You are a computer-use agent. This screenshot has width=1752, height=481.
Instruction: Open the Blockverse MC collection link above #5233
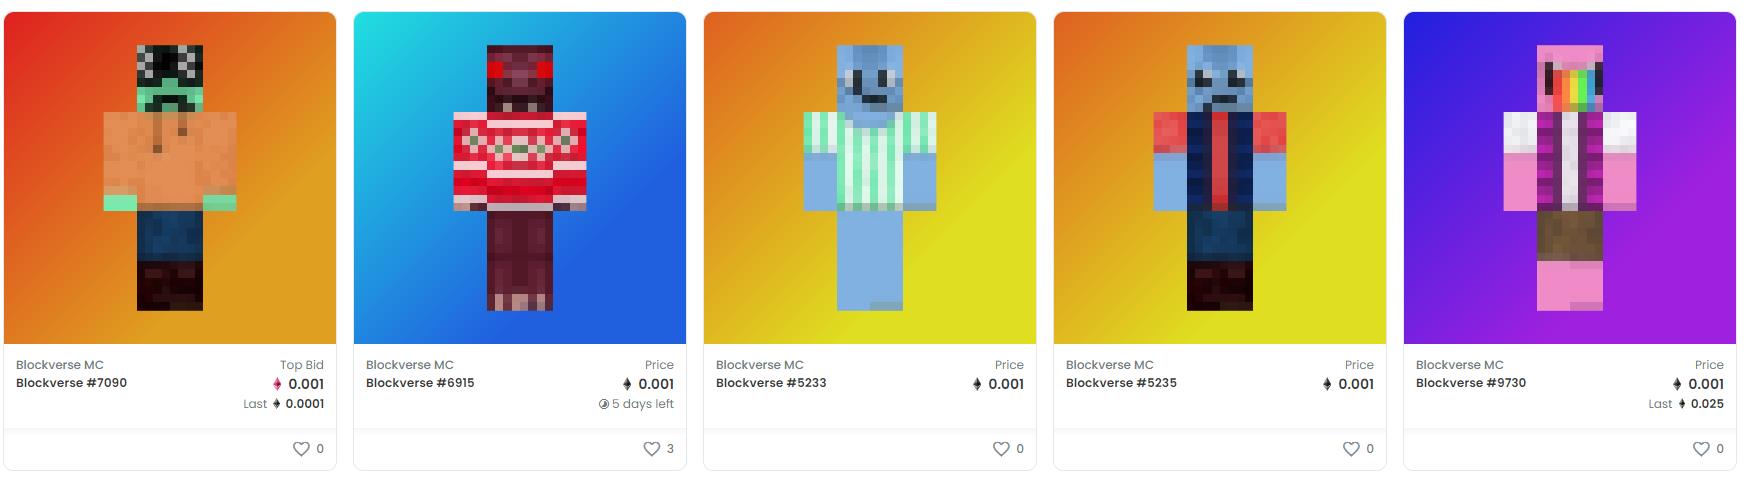[760, 365]
